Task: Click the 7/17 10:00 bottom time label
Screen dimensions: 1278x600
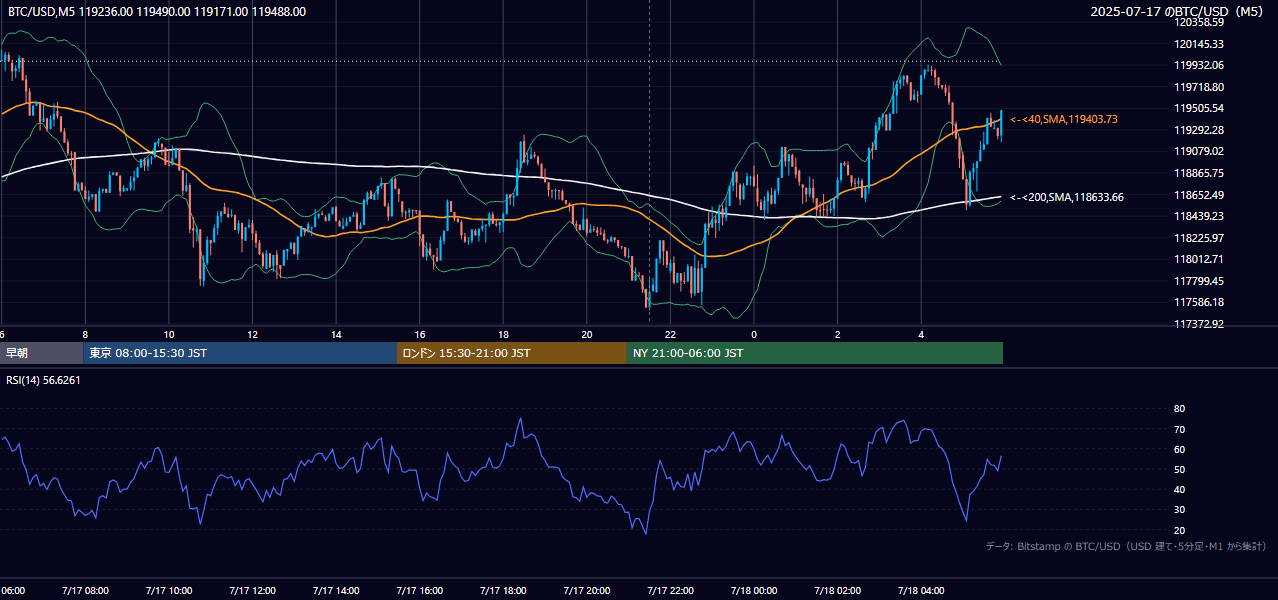Action: tap(168, 591)
